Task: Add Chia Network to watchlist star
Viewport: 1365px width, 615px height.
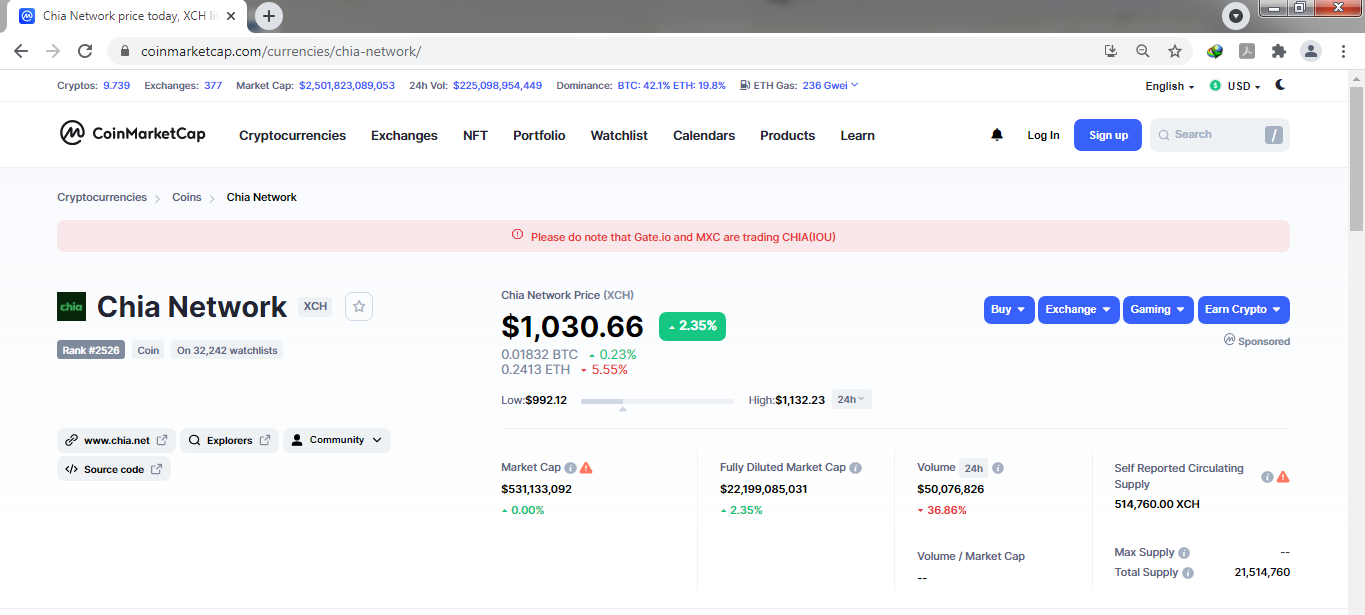Action: 359,307
